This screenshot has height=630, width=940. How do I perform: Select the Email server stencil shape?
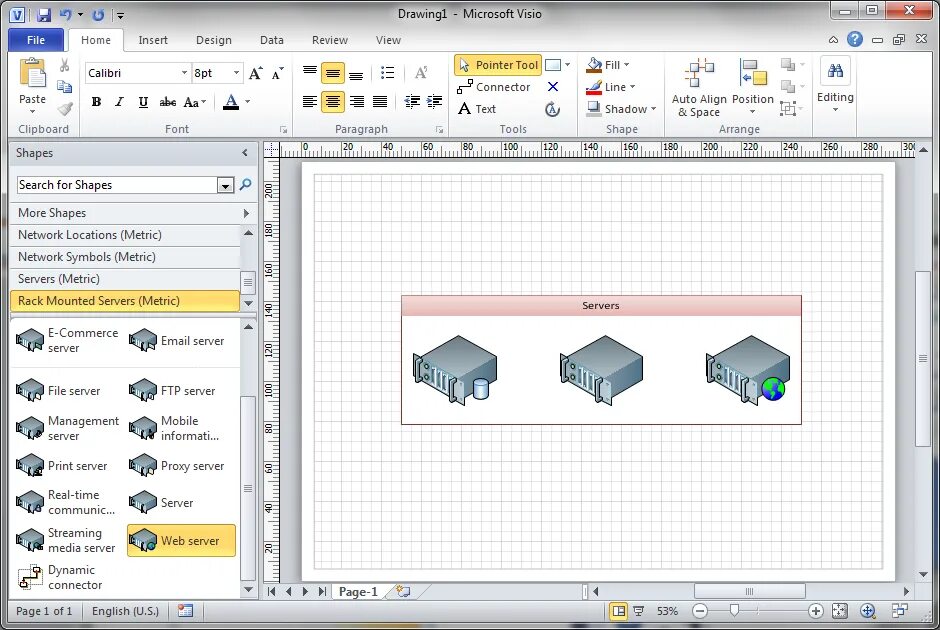pyautogui.click(x=177, y=340)
